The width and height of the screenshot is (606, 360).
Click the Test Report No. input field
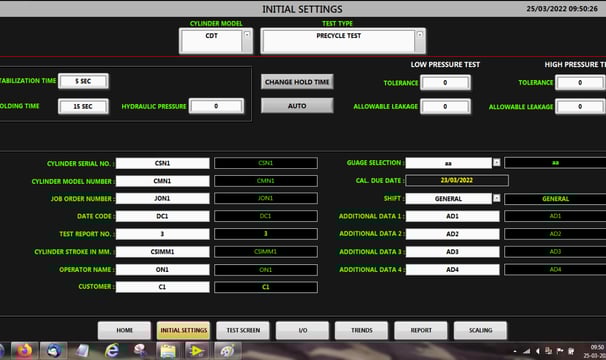(162, 234)
